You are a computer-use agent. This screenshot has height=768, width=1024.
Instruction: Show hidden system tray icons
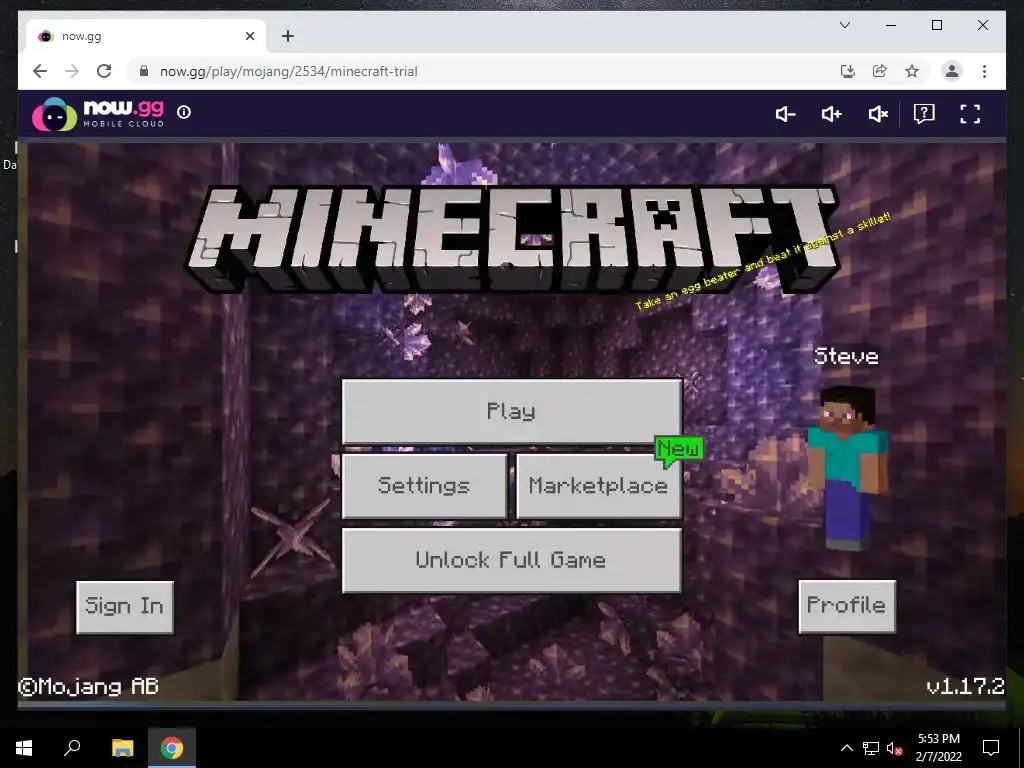[x=846, y=748]
